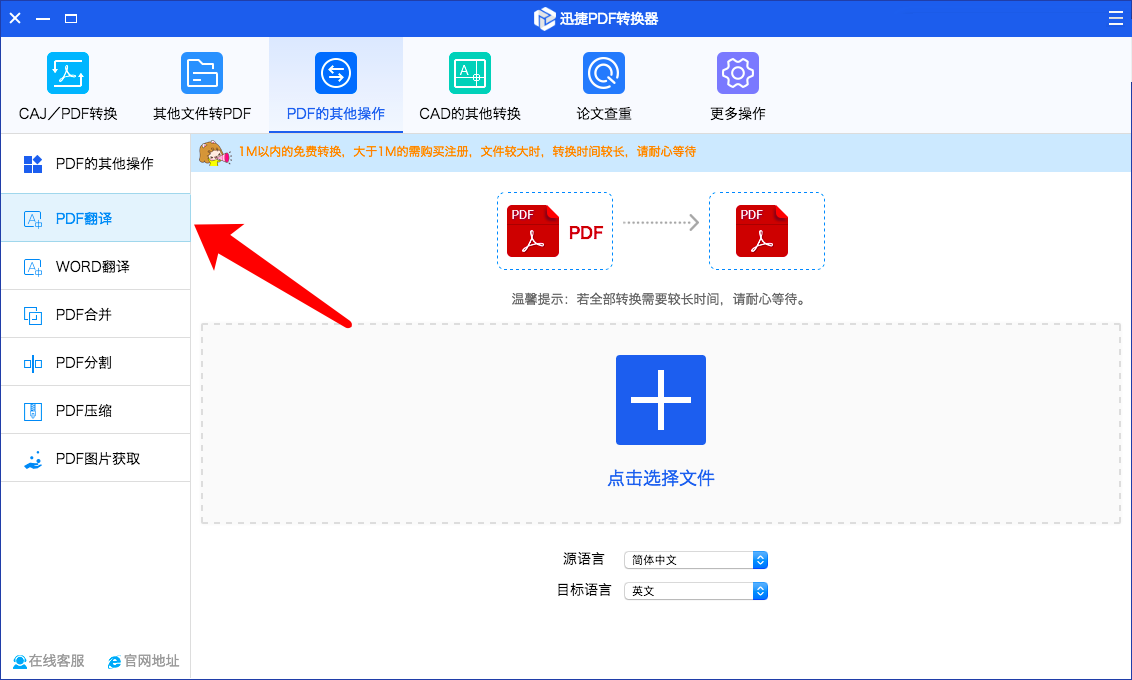1132x680 pixels.
Task: Open the 目标语言 英文 dropdown
Action: (x=696, y=591)
